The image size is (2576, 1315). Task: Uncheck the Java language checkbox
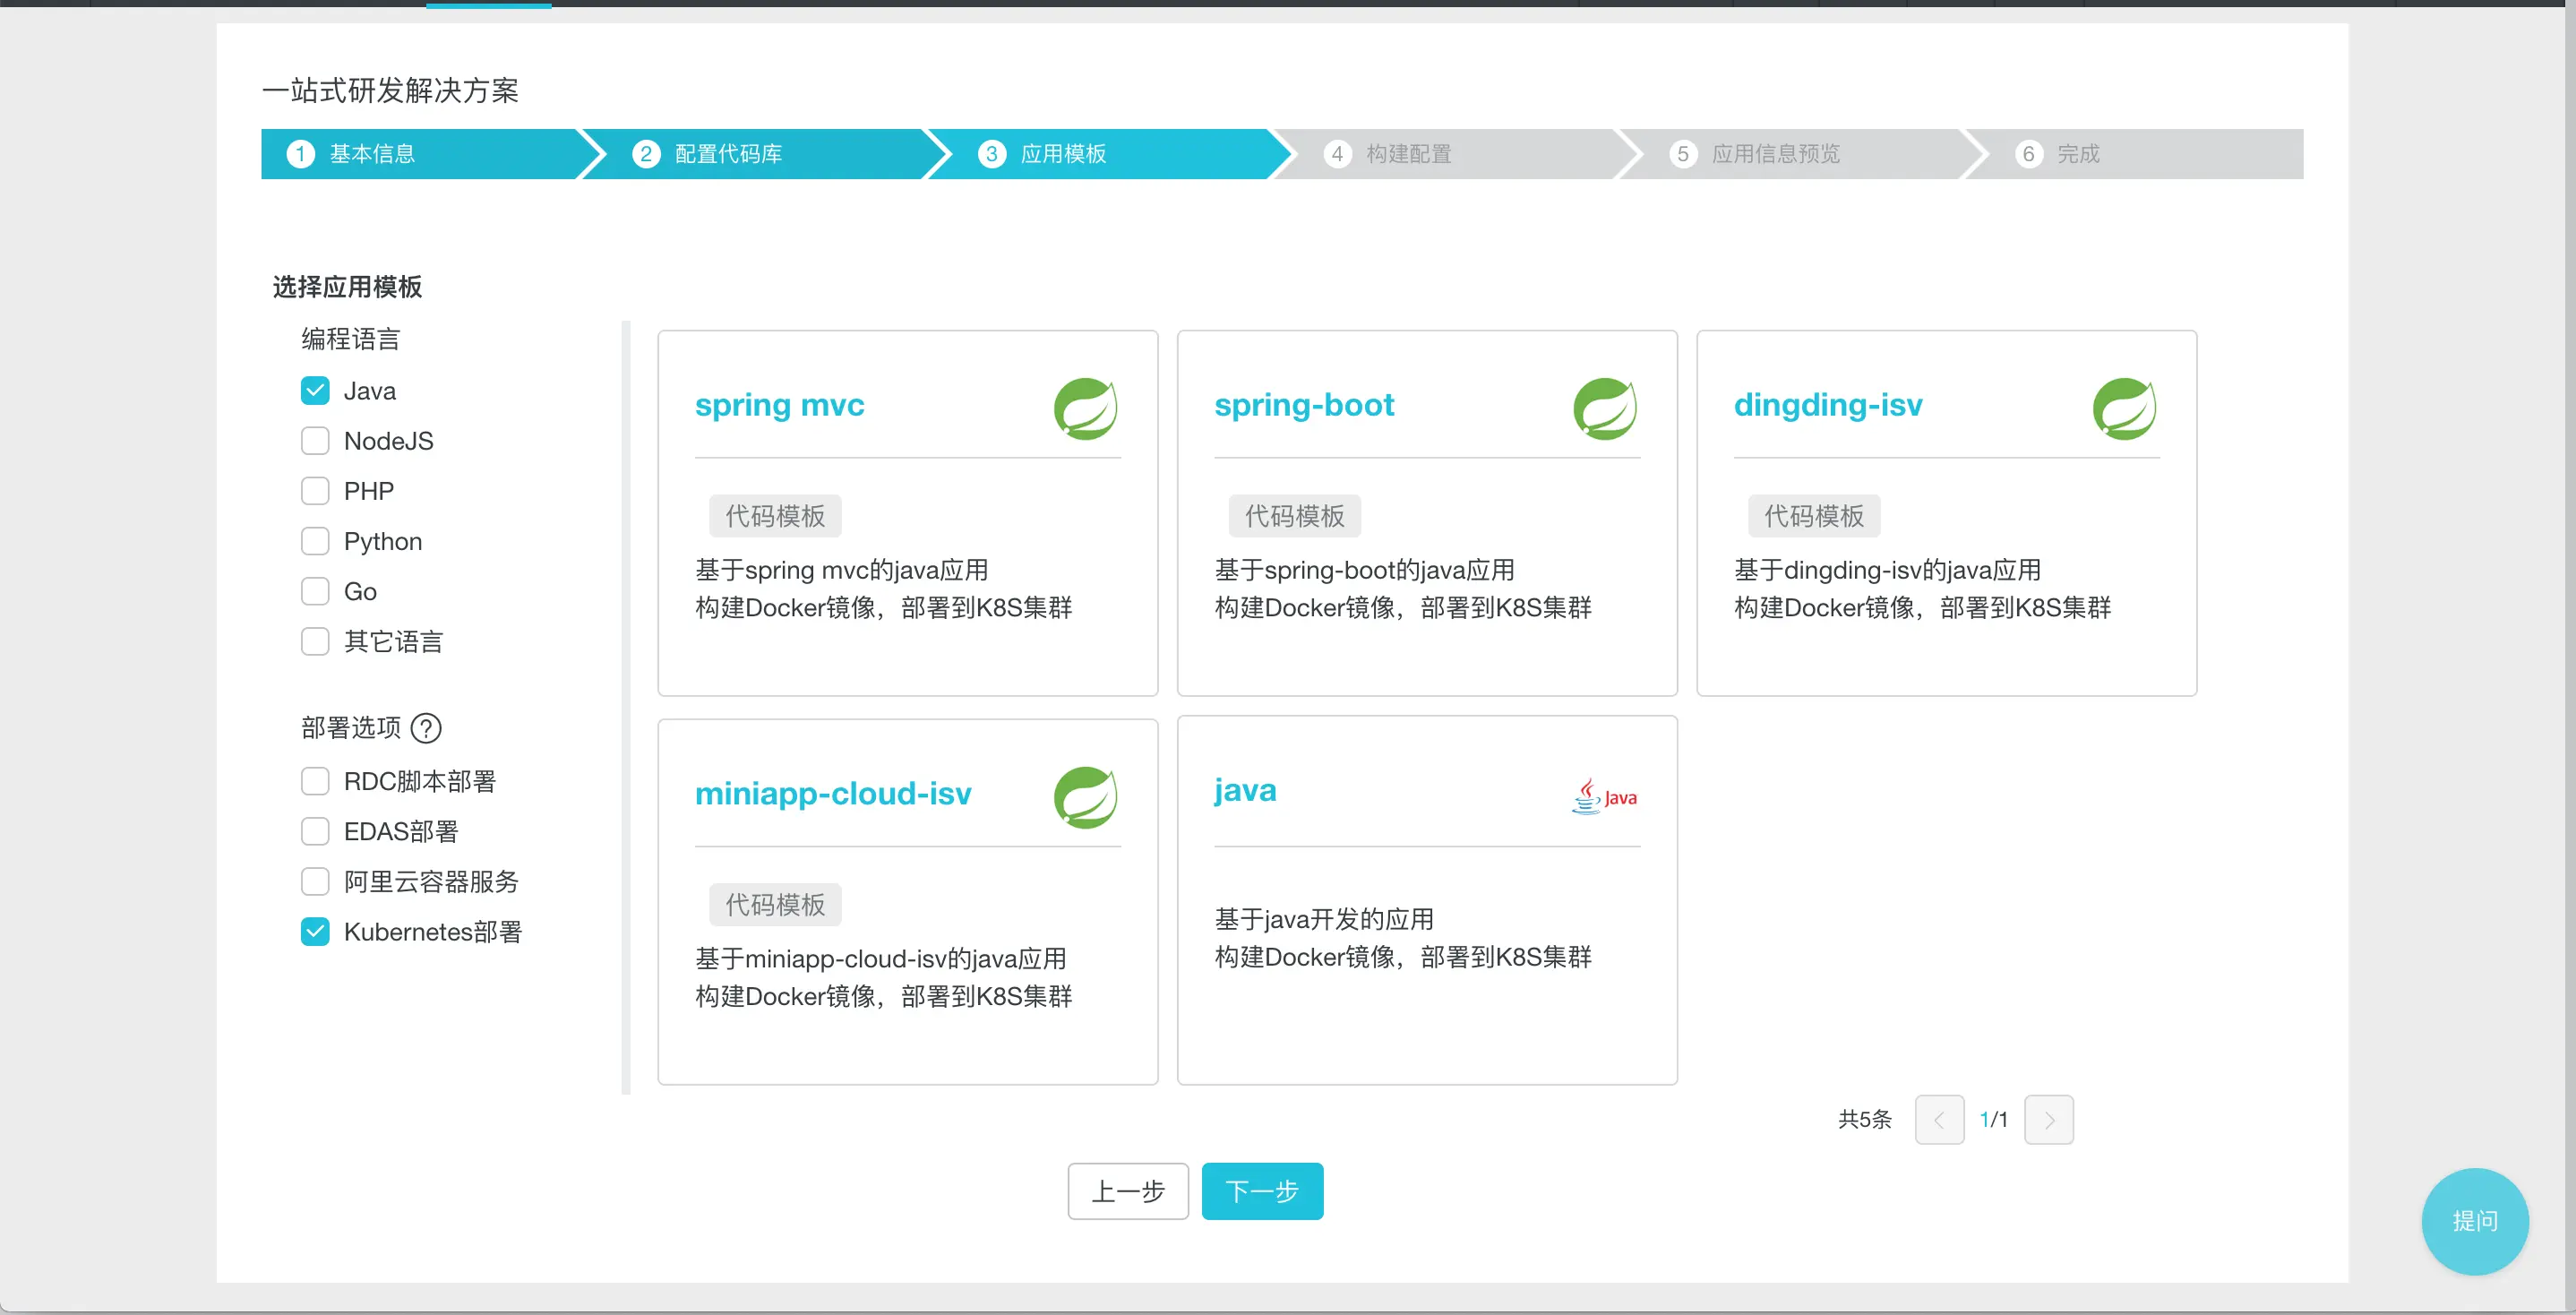[x=315, y=391]
